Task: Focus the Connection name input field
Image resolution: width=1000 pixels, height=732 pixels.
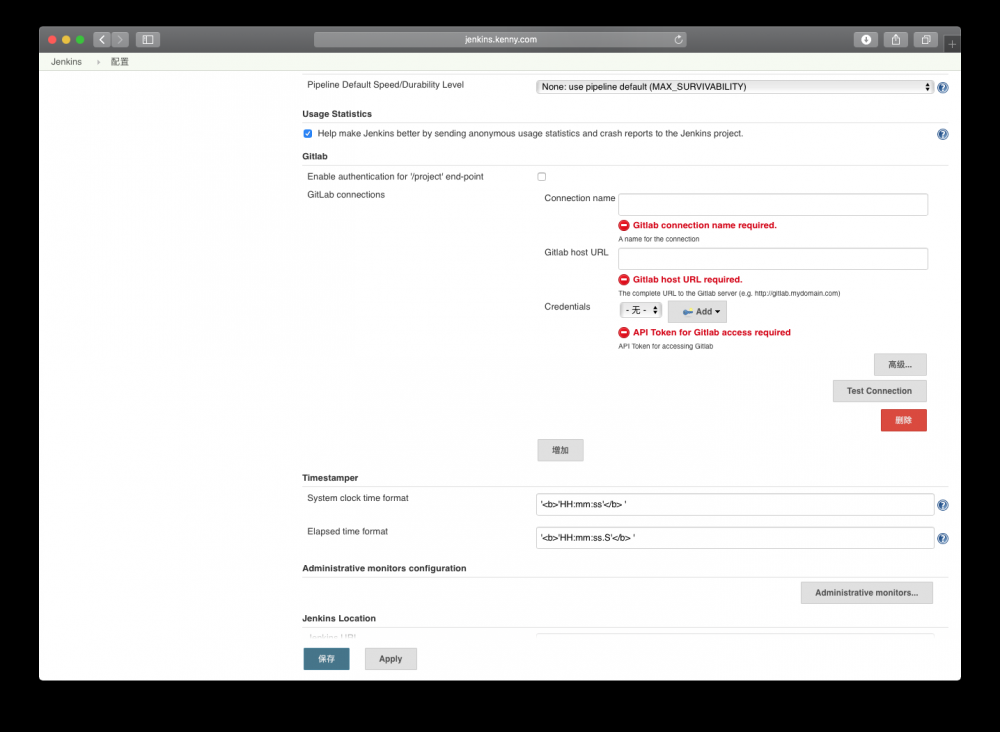Action: 773,205
